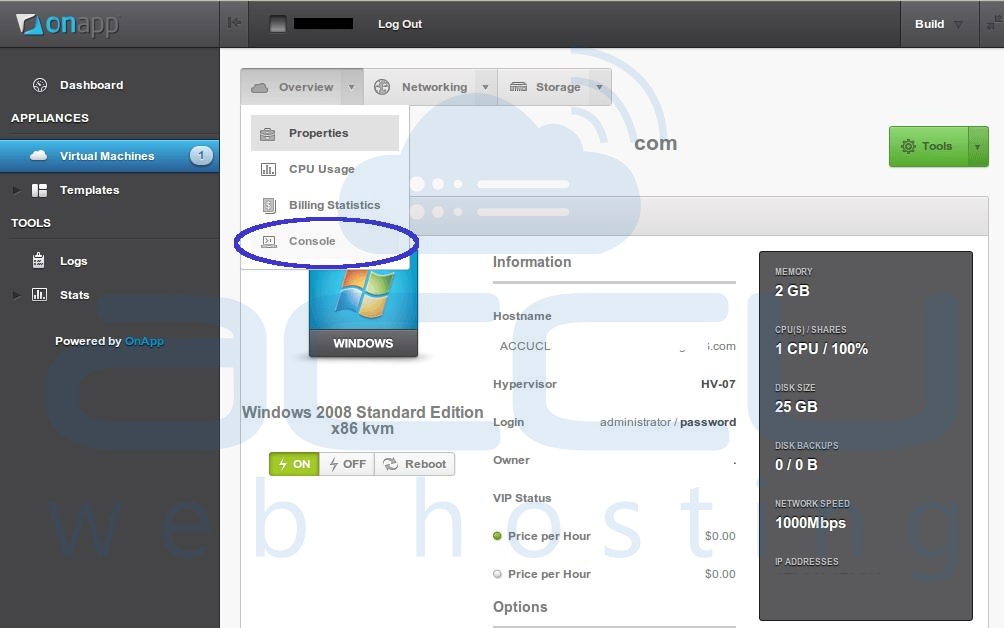Switch to the Networking tab
The height and width of the screenshot is (628, 1004).
[431, 87]
